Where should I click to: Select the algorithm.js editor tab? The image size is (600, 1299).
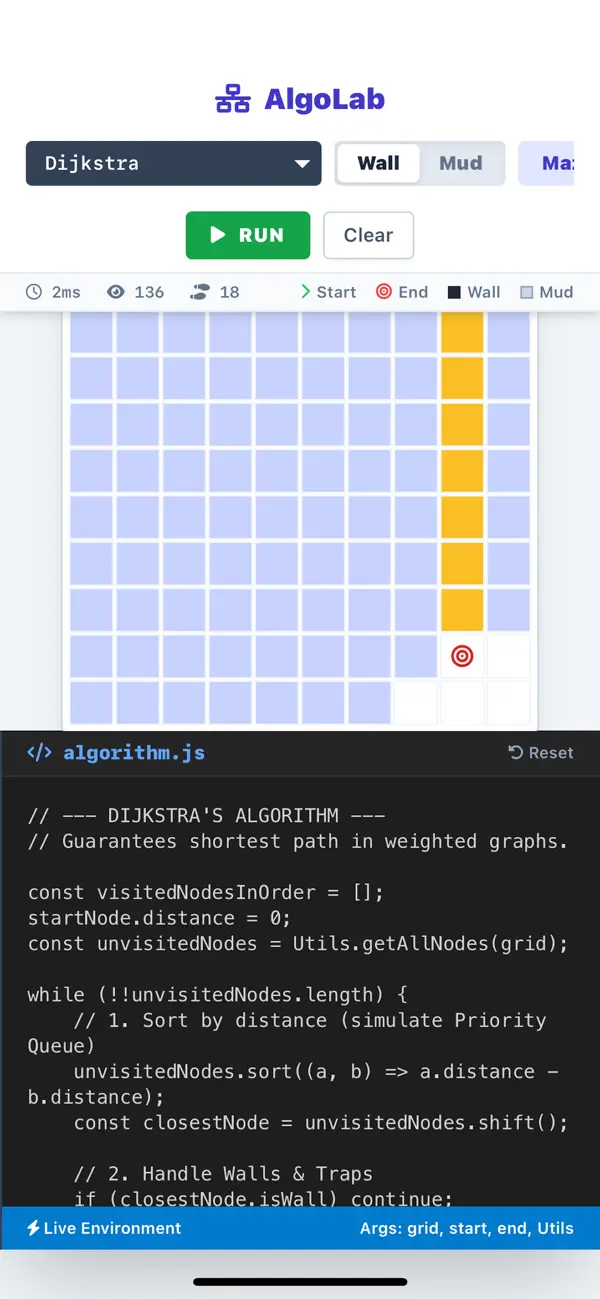pyautogui.click(x=134, y=753)
